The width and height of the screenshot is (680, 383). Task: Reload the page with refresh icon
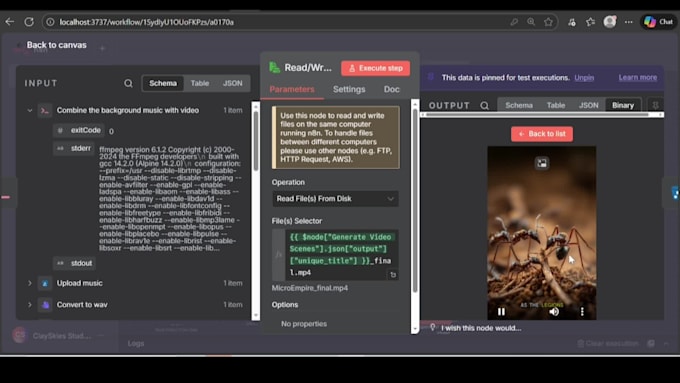(29, 22)
